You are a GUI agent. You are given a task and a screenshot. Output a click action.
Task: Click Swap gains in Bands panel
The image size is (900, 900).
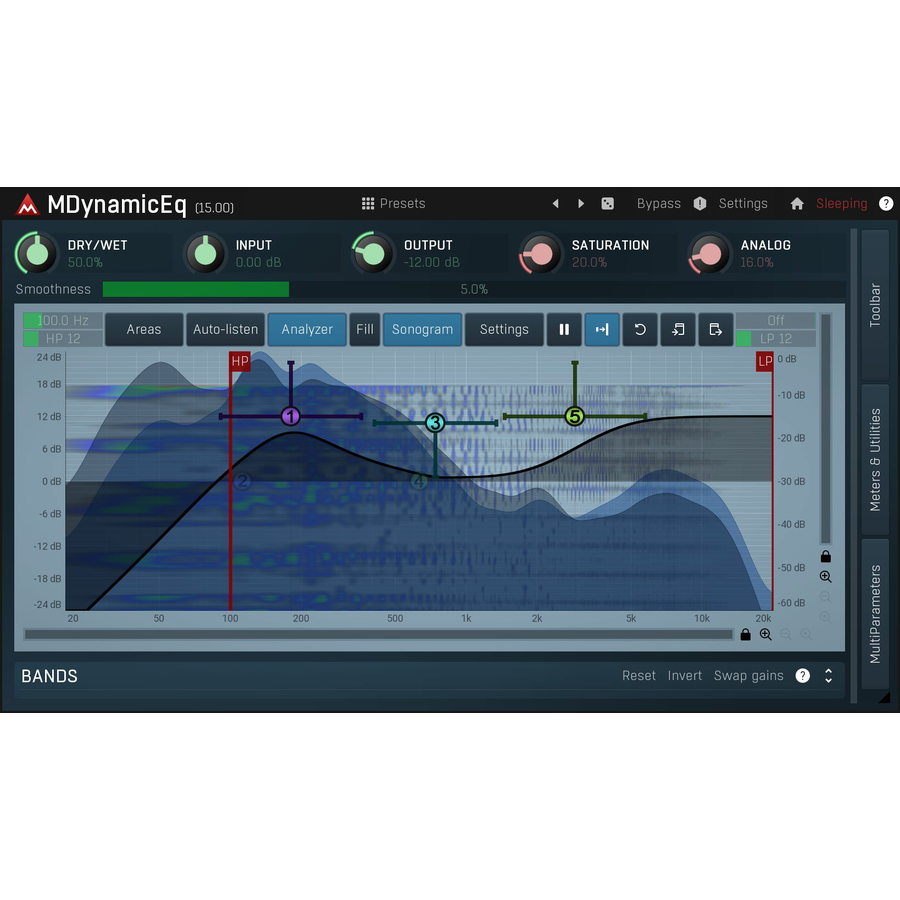748,676
